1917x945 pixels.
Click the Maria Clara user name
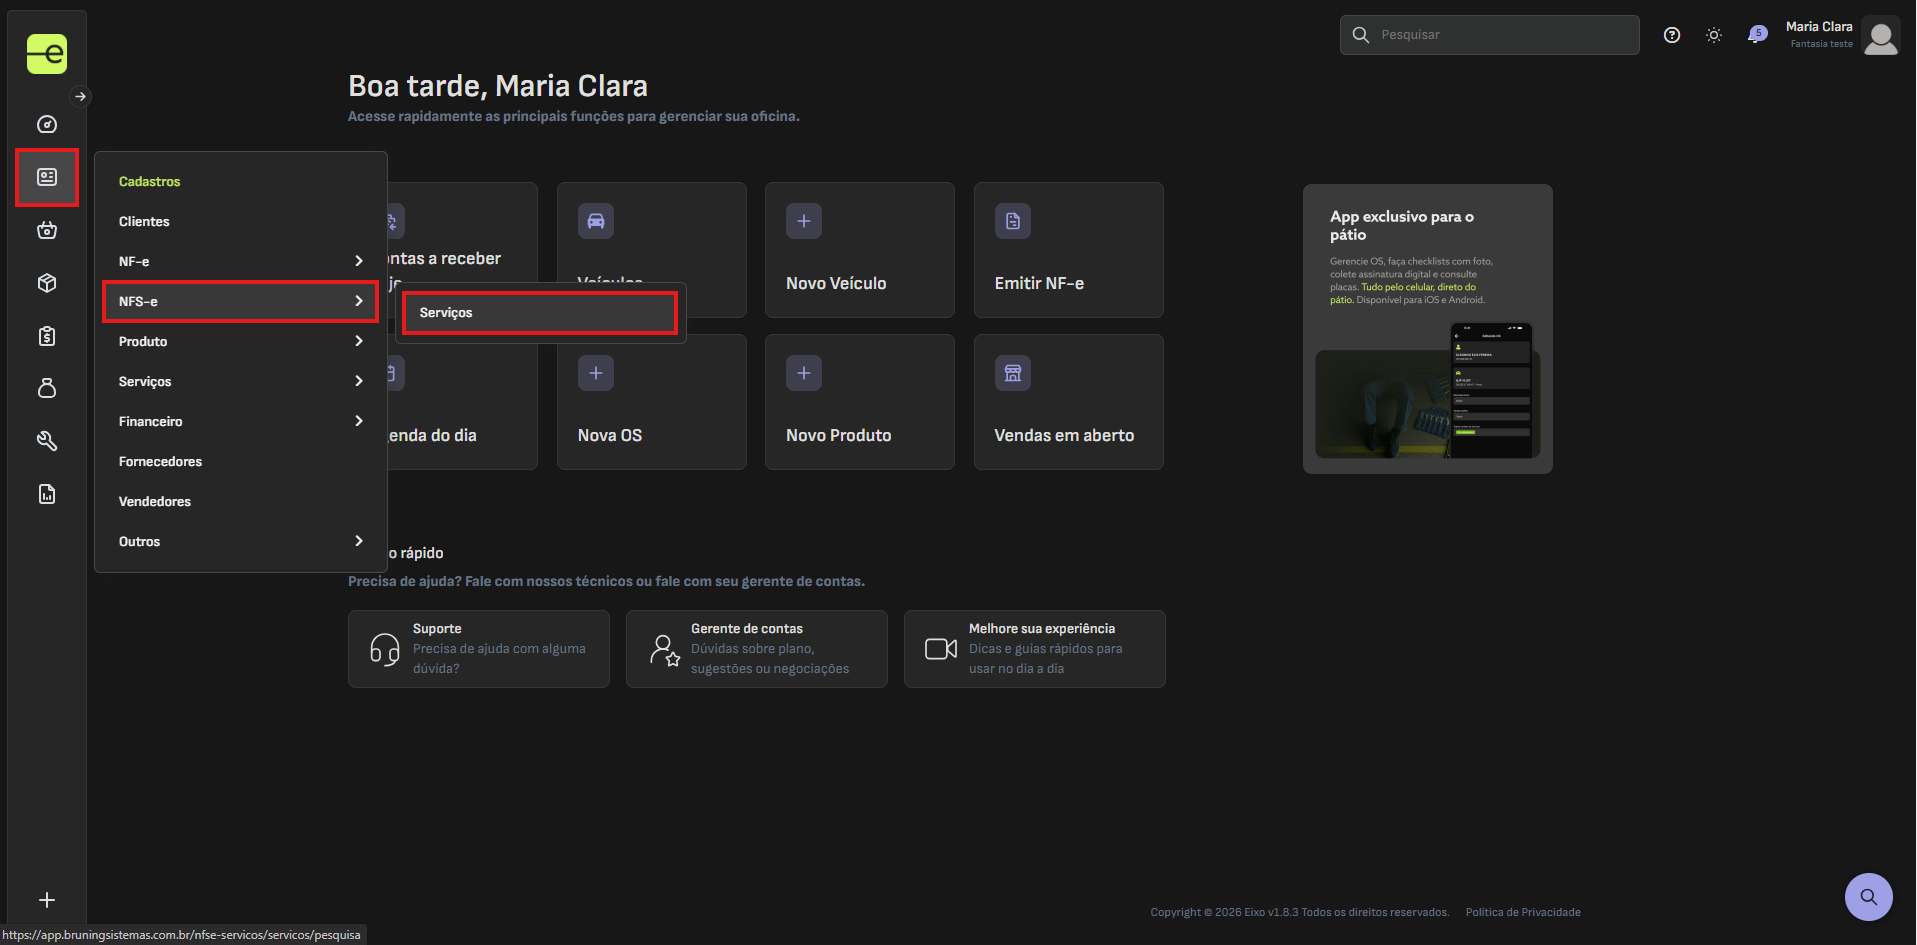(1819, 27)
